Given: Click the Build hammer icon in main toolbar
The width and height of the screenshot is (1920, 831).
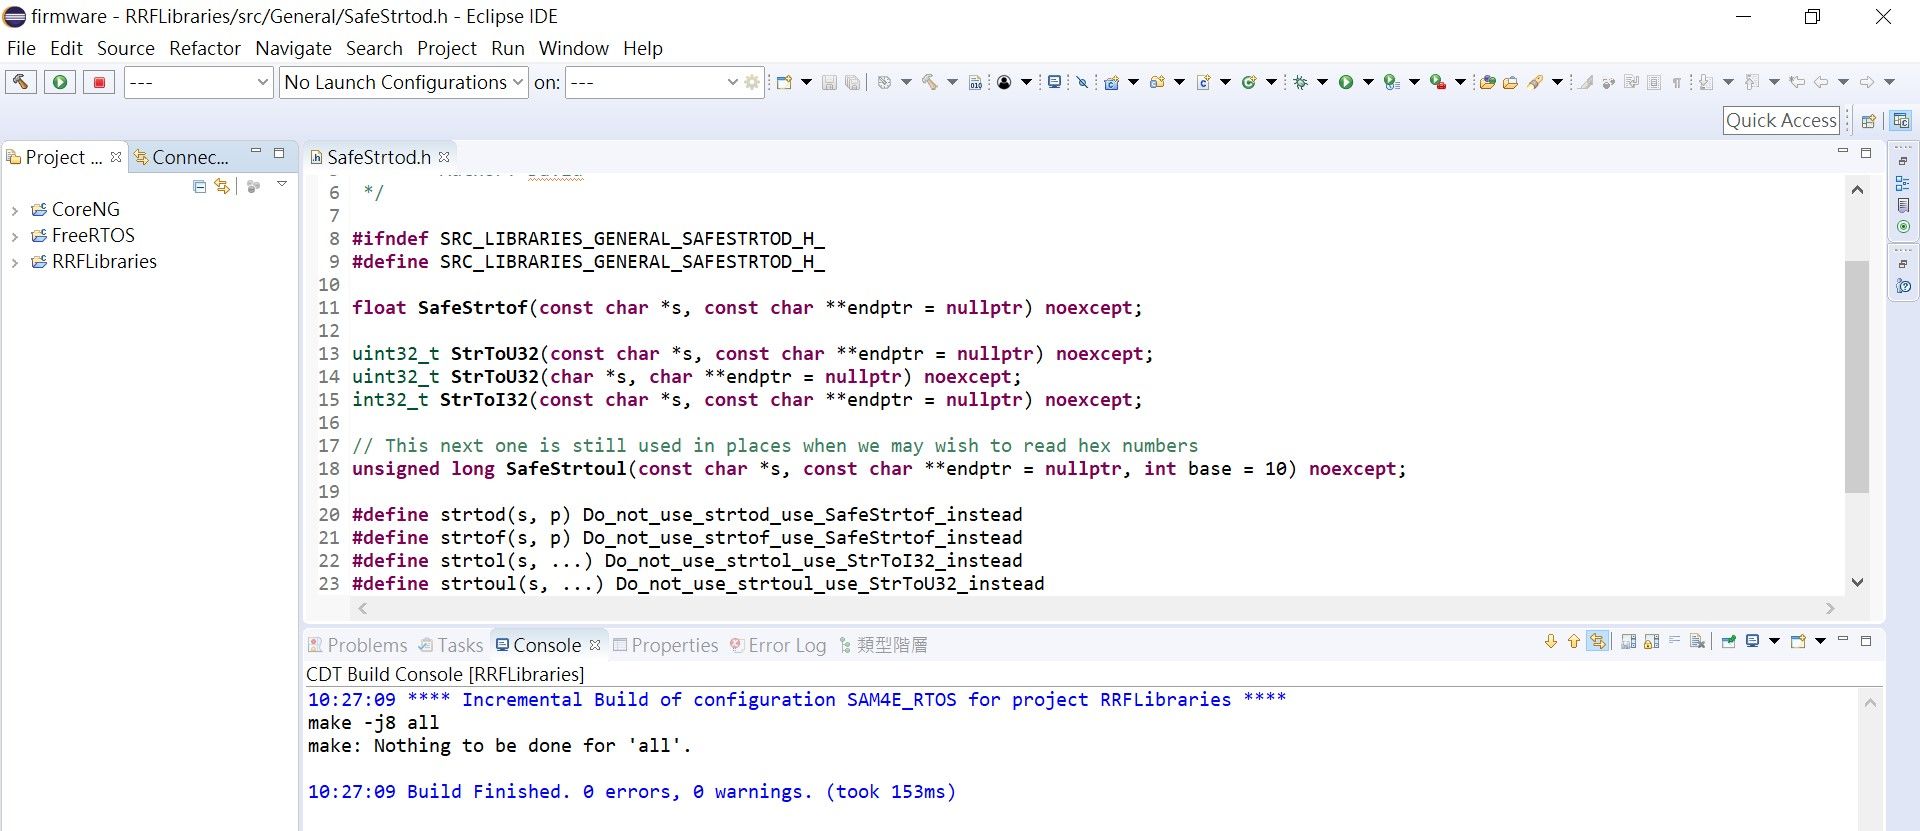Looking at the screenshot, I should (929, 82).
